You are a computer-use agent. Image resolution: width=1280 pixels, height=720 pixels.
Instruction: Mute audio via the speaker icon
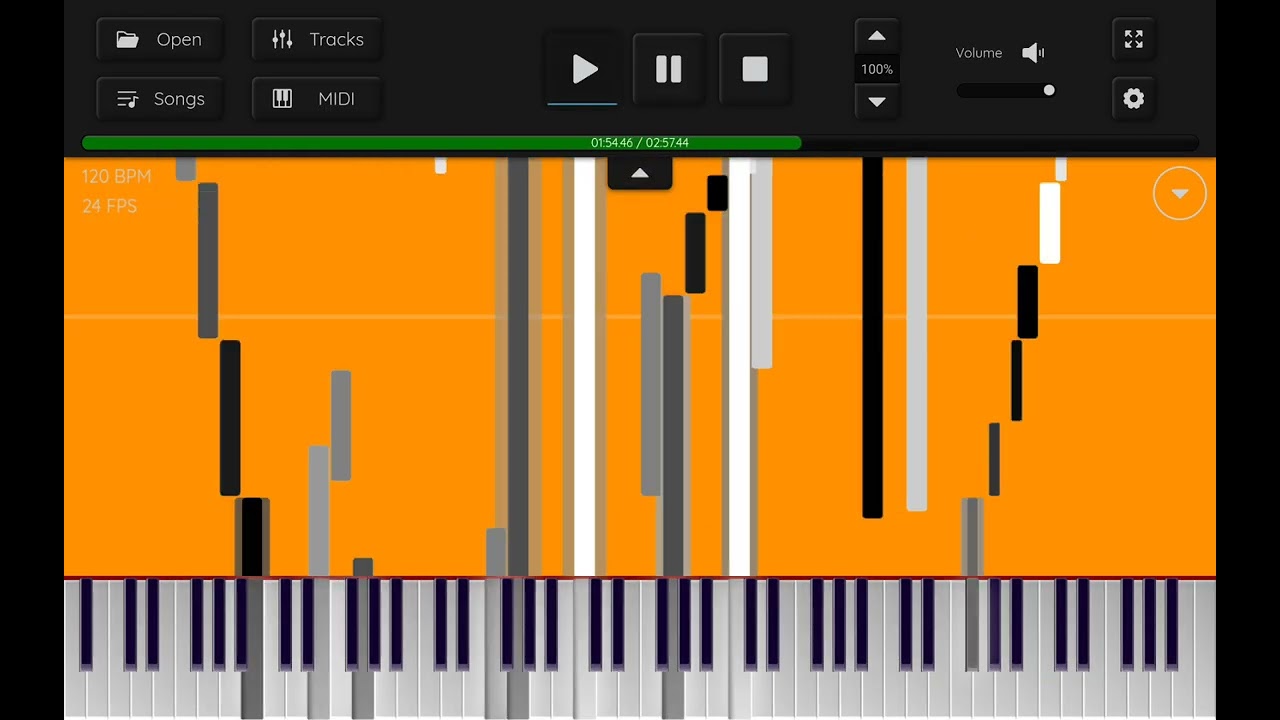(x=1033, y=53)
